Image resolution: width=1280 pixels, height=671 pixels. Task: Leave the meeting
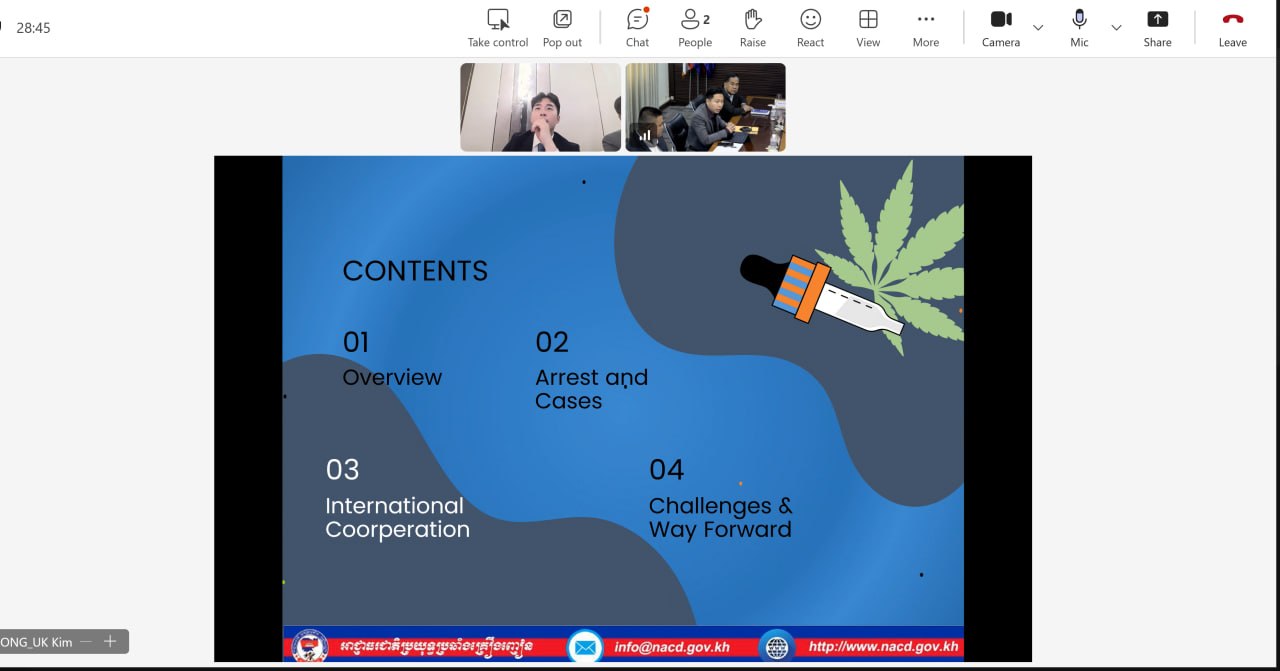pos(1232,28)
